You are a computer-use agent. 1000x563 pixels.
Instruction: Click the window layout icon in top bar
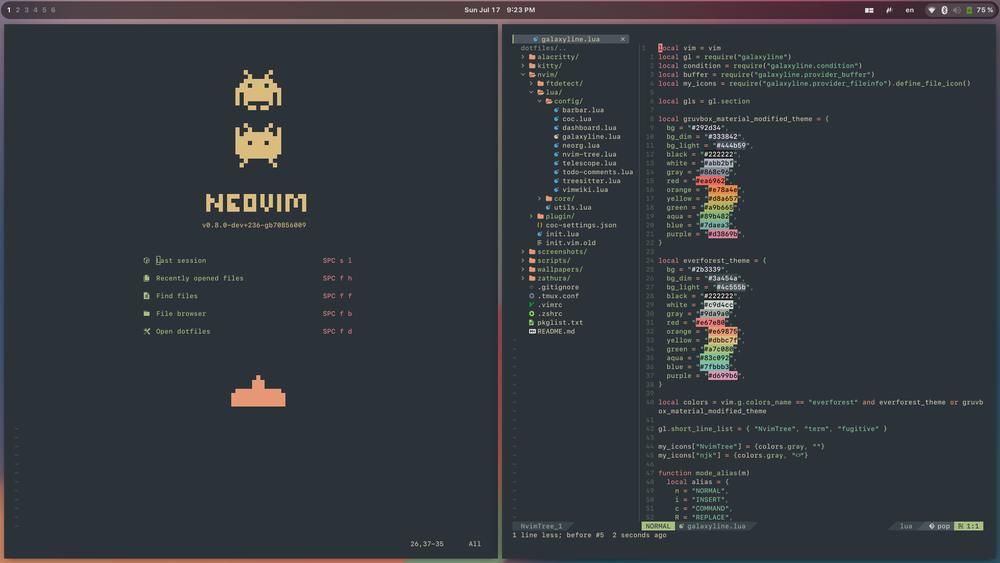(869, 10)
